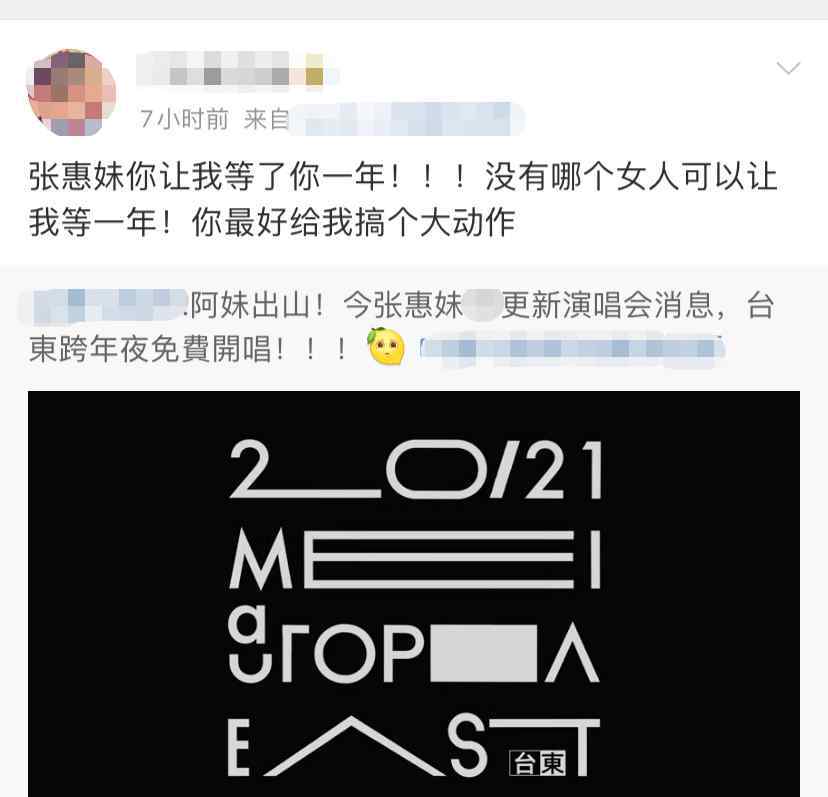Open the poster's pixelated profile avatar
This screenshot has height=797, width=828.
point(72,93)
